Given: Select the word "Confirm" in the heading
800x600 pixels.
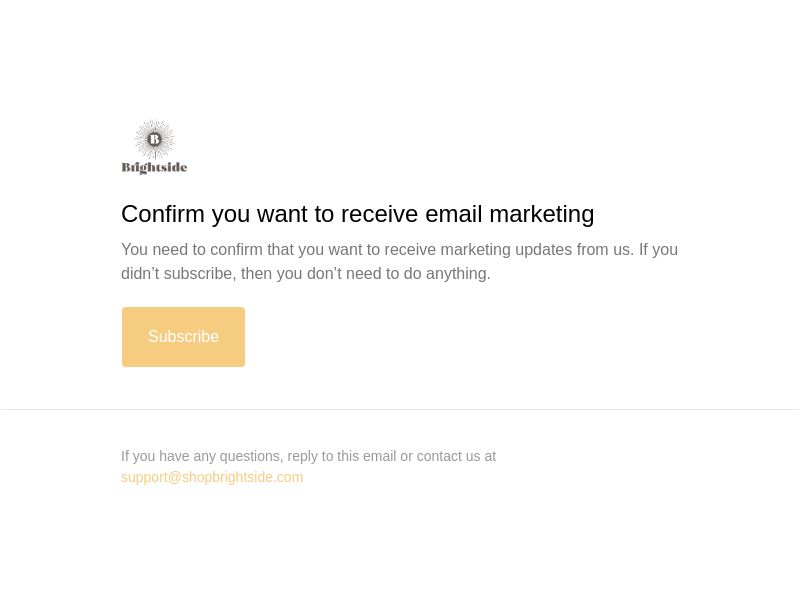Looking at the screenshot, I should click(163, 214).
